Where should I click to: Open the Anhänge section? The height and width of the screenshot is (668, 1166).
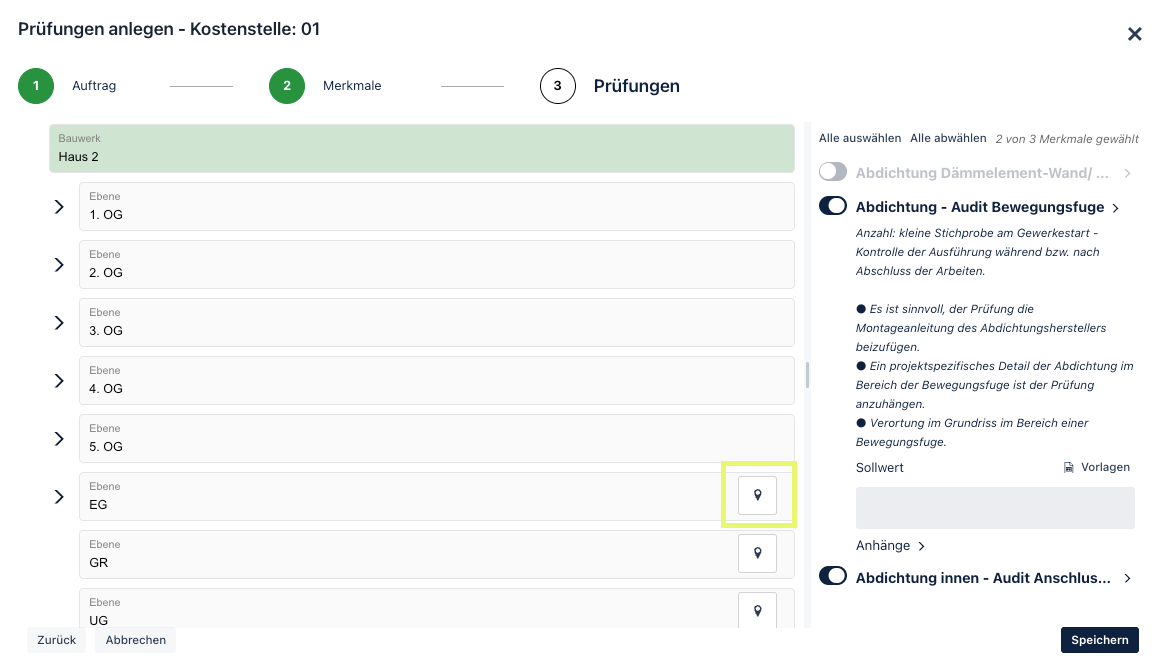coord(890,546)
